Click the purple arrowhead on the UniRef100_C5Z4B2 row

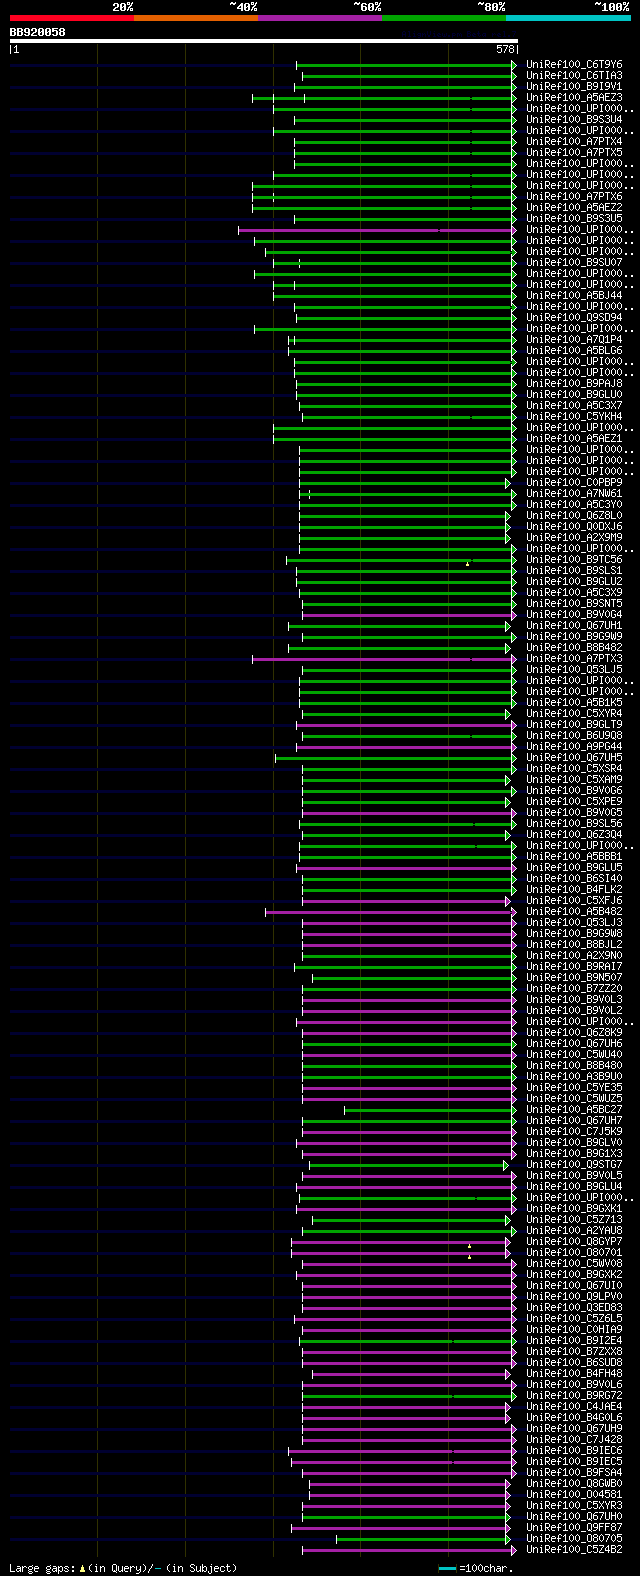(514, 1550)
